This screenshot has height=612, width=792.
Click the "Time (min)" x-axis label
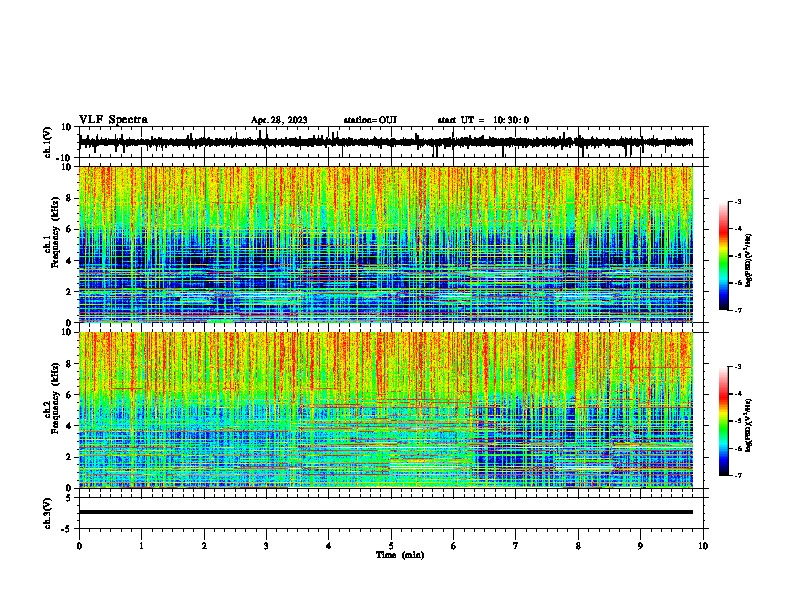(400, 555)
